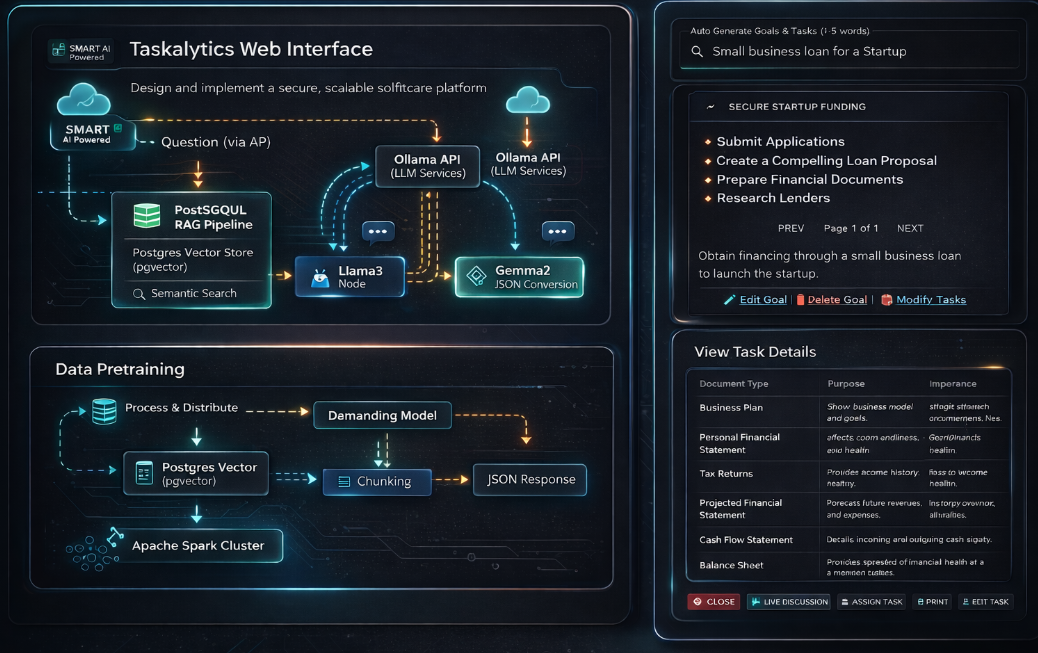Click the red CLOSE button
This screenshot has width=1038, height=653.
pos(714,602)
